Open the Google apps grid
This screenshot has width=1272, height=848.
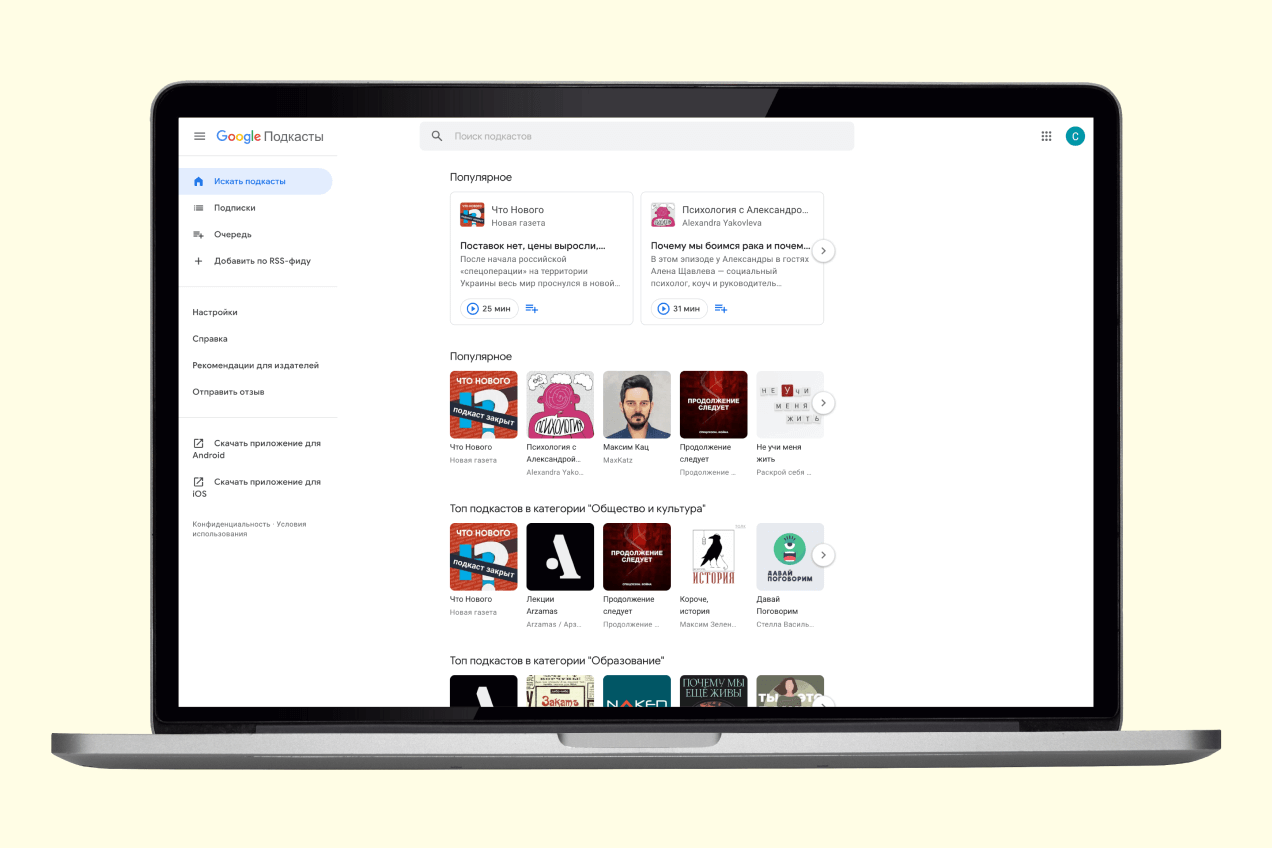[1046, 136]
